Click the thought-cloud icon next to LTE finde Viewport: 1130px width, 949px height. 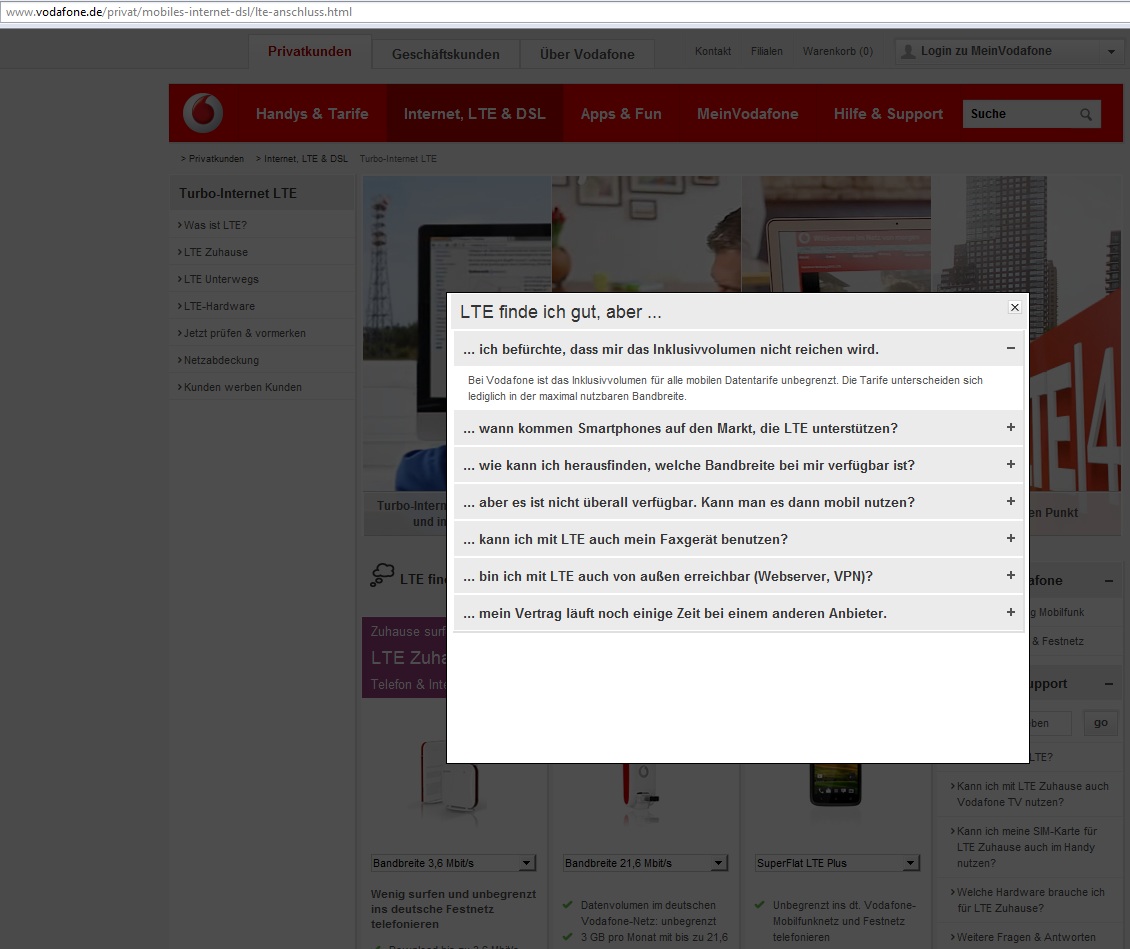click(382, 575)
